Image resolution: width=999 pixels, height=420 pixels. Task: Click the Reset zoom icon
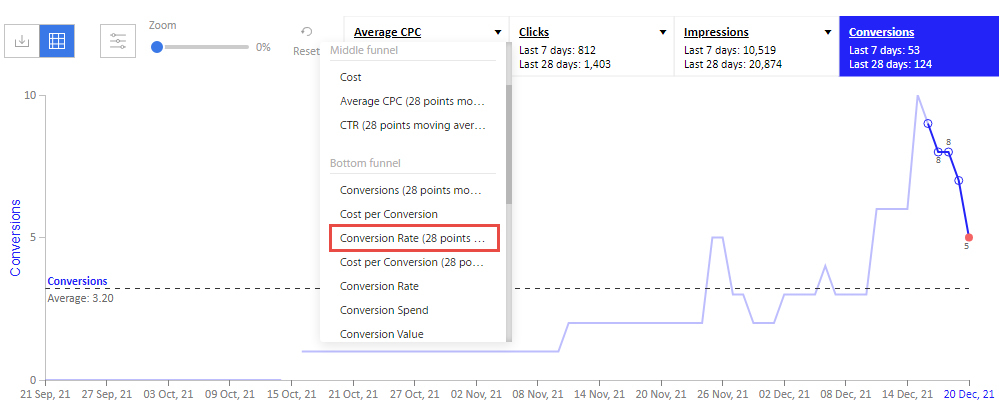[x=306, y=32]
